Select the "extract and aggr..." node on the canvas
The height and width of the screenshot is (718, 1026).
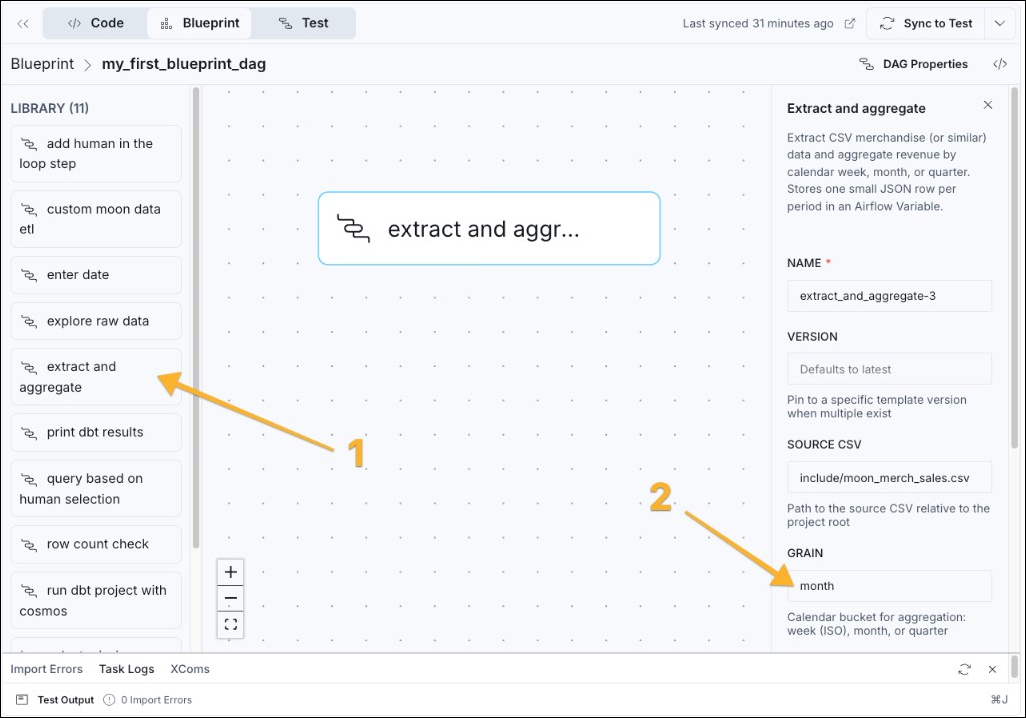(x=488, y=228)
